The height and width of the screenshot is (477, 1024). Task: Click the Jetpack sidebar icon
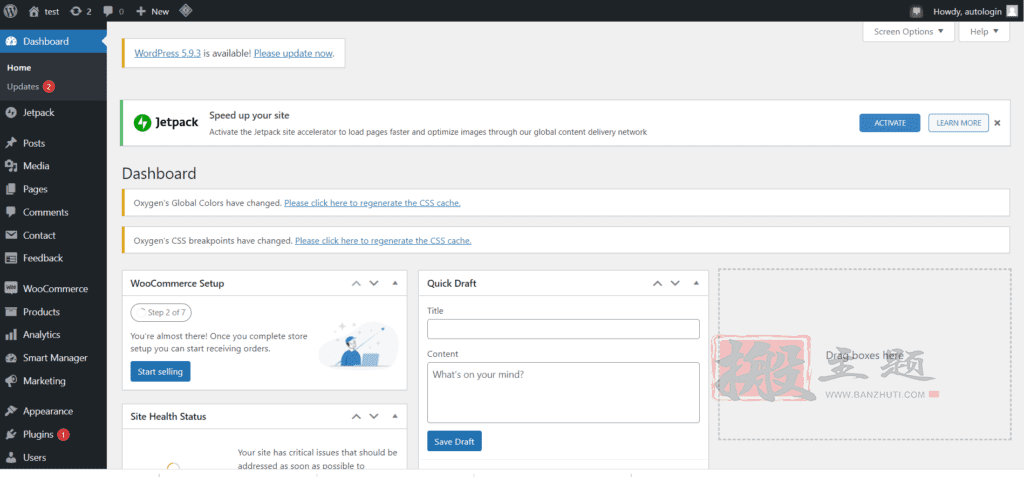click(11, 112)
